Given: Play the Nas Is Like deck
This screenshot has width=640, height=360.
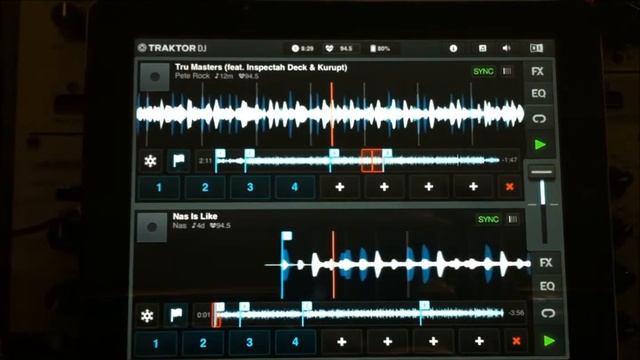Looking at the screenshot, I should [549, 341].
